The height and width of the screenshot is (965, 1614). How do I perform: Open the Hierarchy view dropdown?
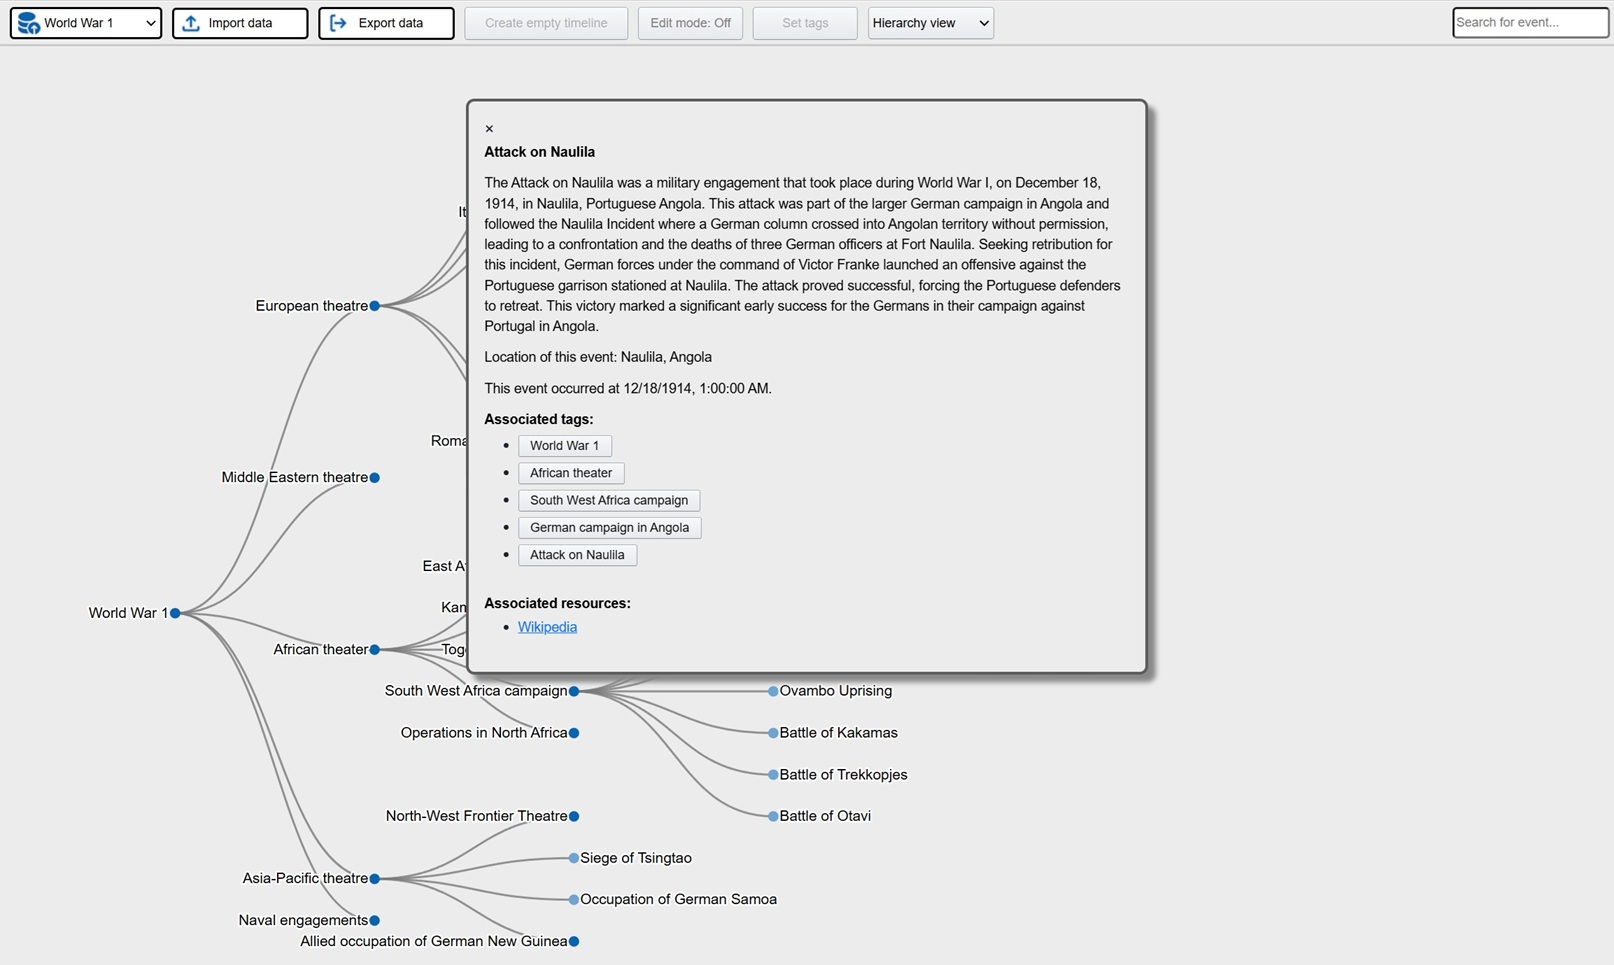pos(930,23)
